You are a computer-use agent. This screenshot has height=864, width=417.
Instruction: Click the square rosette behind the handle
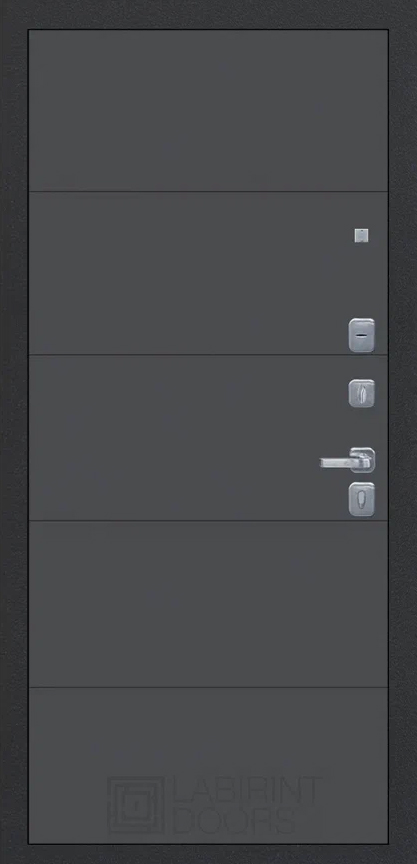click(x=363, y=460)
